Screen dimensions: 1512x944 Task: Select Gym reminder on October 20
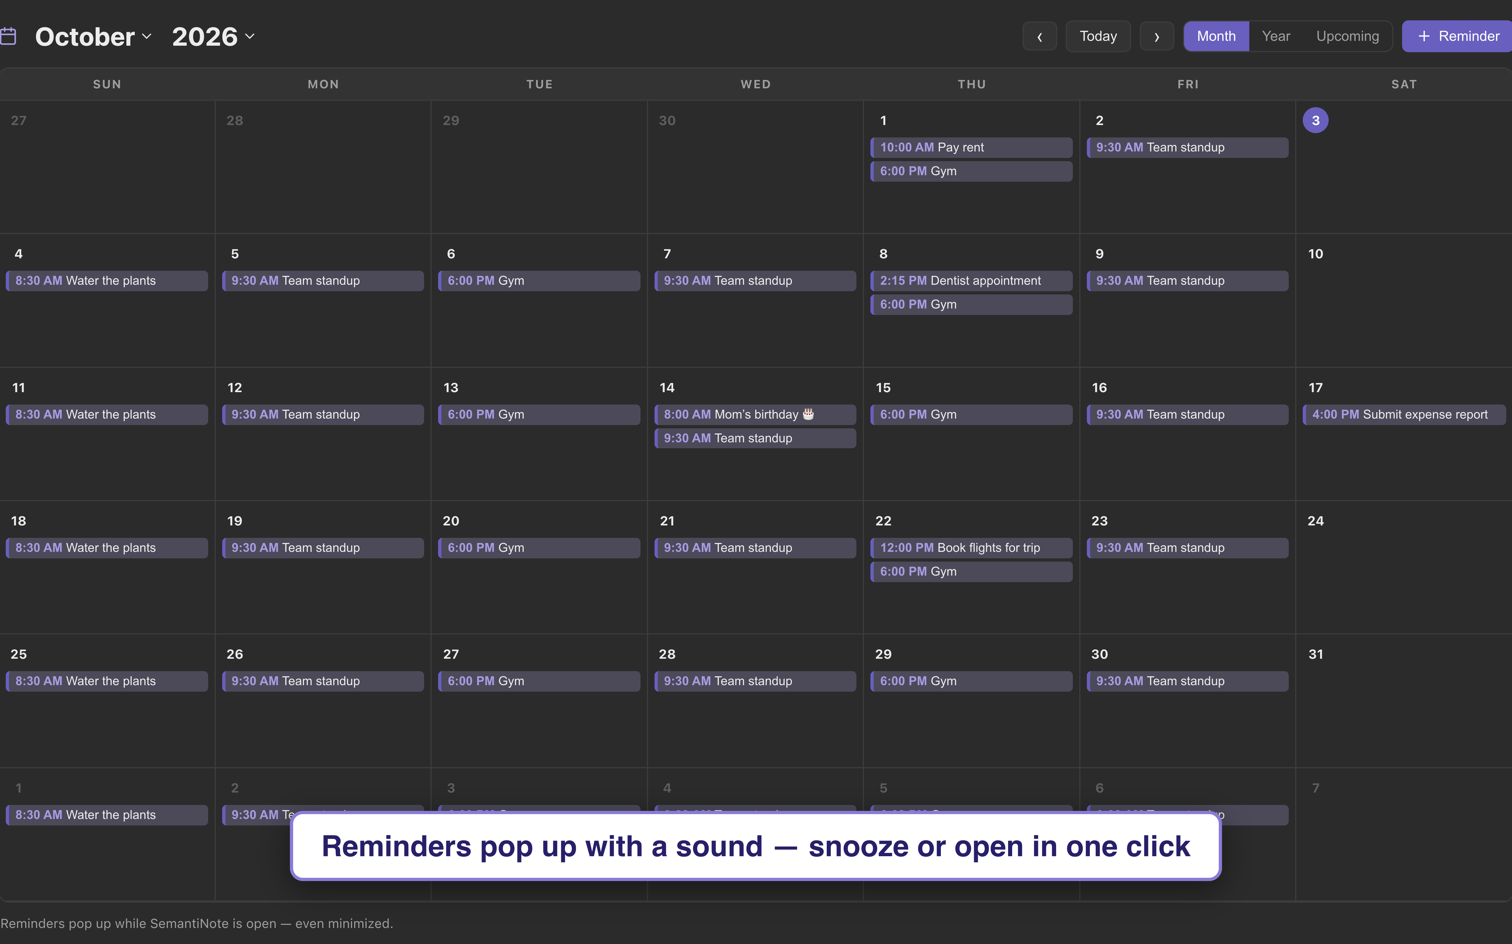pyautogui.click(x=539, y=548)
